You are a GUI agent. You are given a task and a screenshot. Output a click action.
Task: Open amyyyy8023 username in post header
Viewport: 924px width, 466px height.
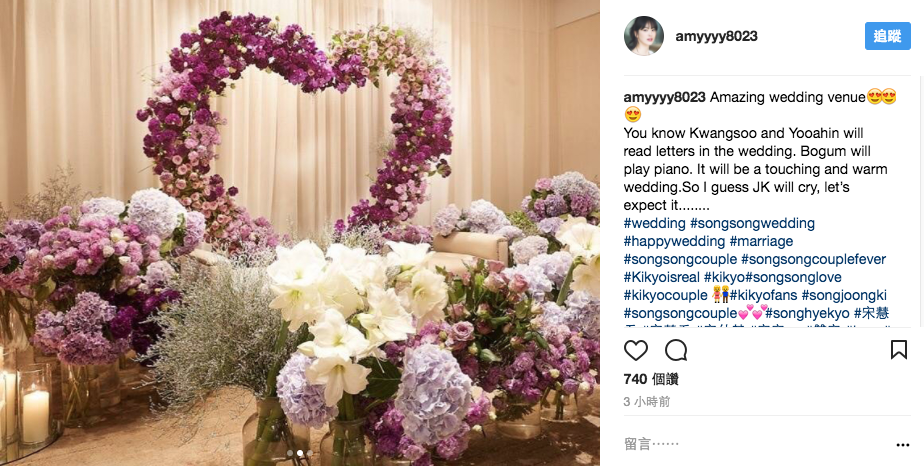716,37
